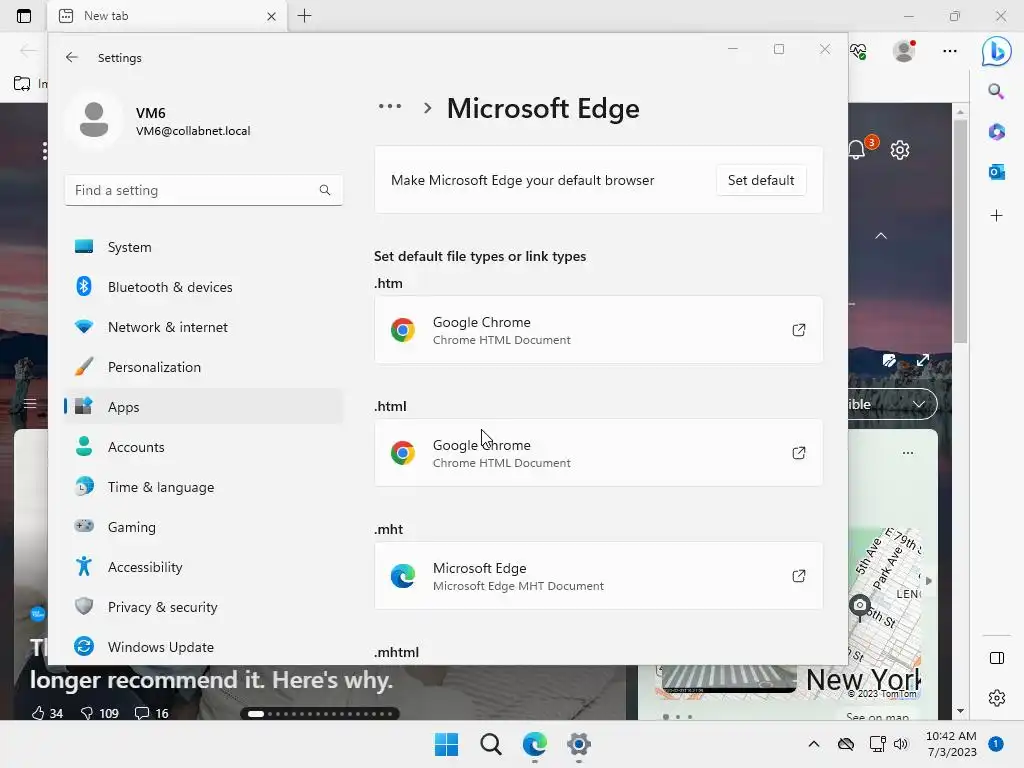Image resolution: width=1024 pixels, height=768 pixels.
Task: Select Apps in the sidebar
Action: point(204,407)
